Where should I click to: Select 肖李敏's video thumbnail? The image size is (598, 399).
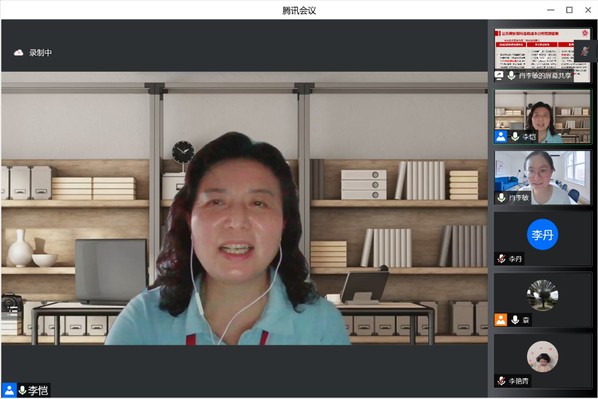click(x=542, y=178)
